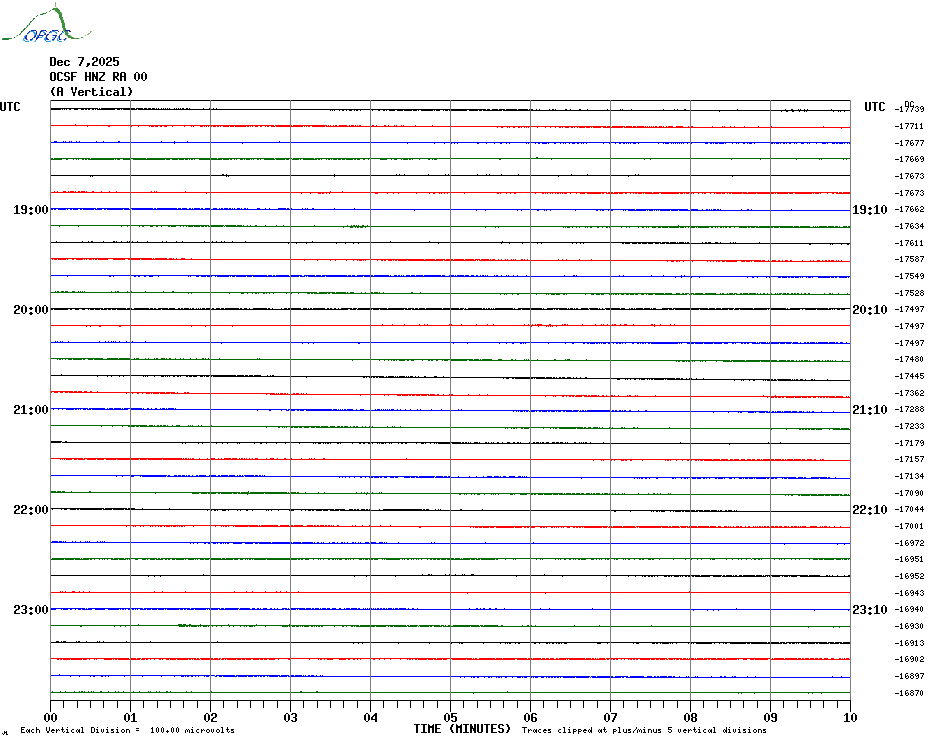Click the '05' minute axis label
The image size is (930, 744).
(451, 717)
